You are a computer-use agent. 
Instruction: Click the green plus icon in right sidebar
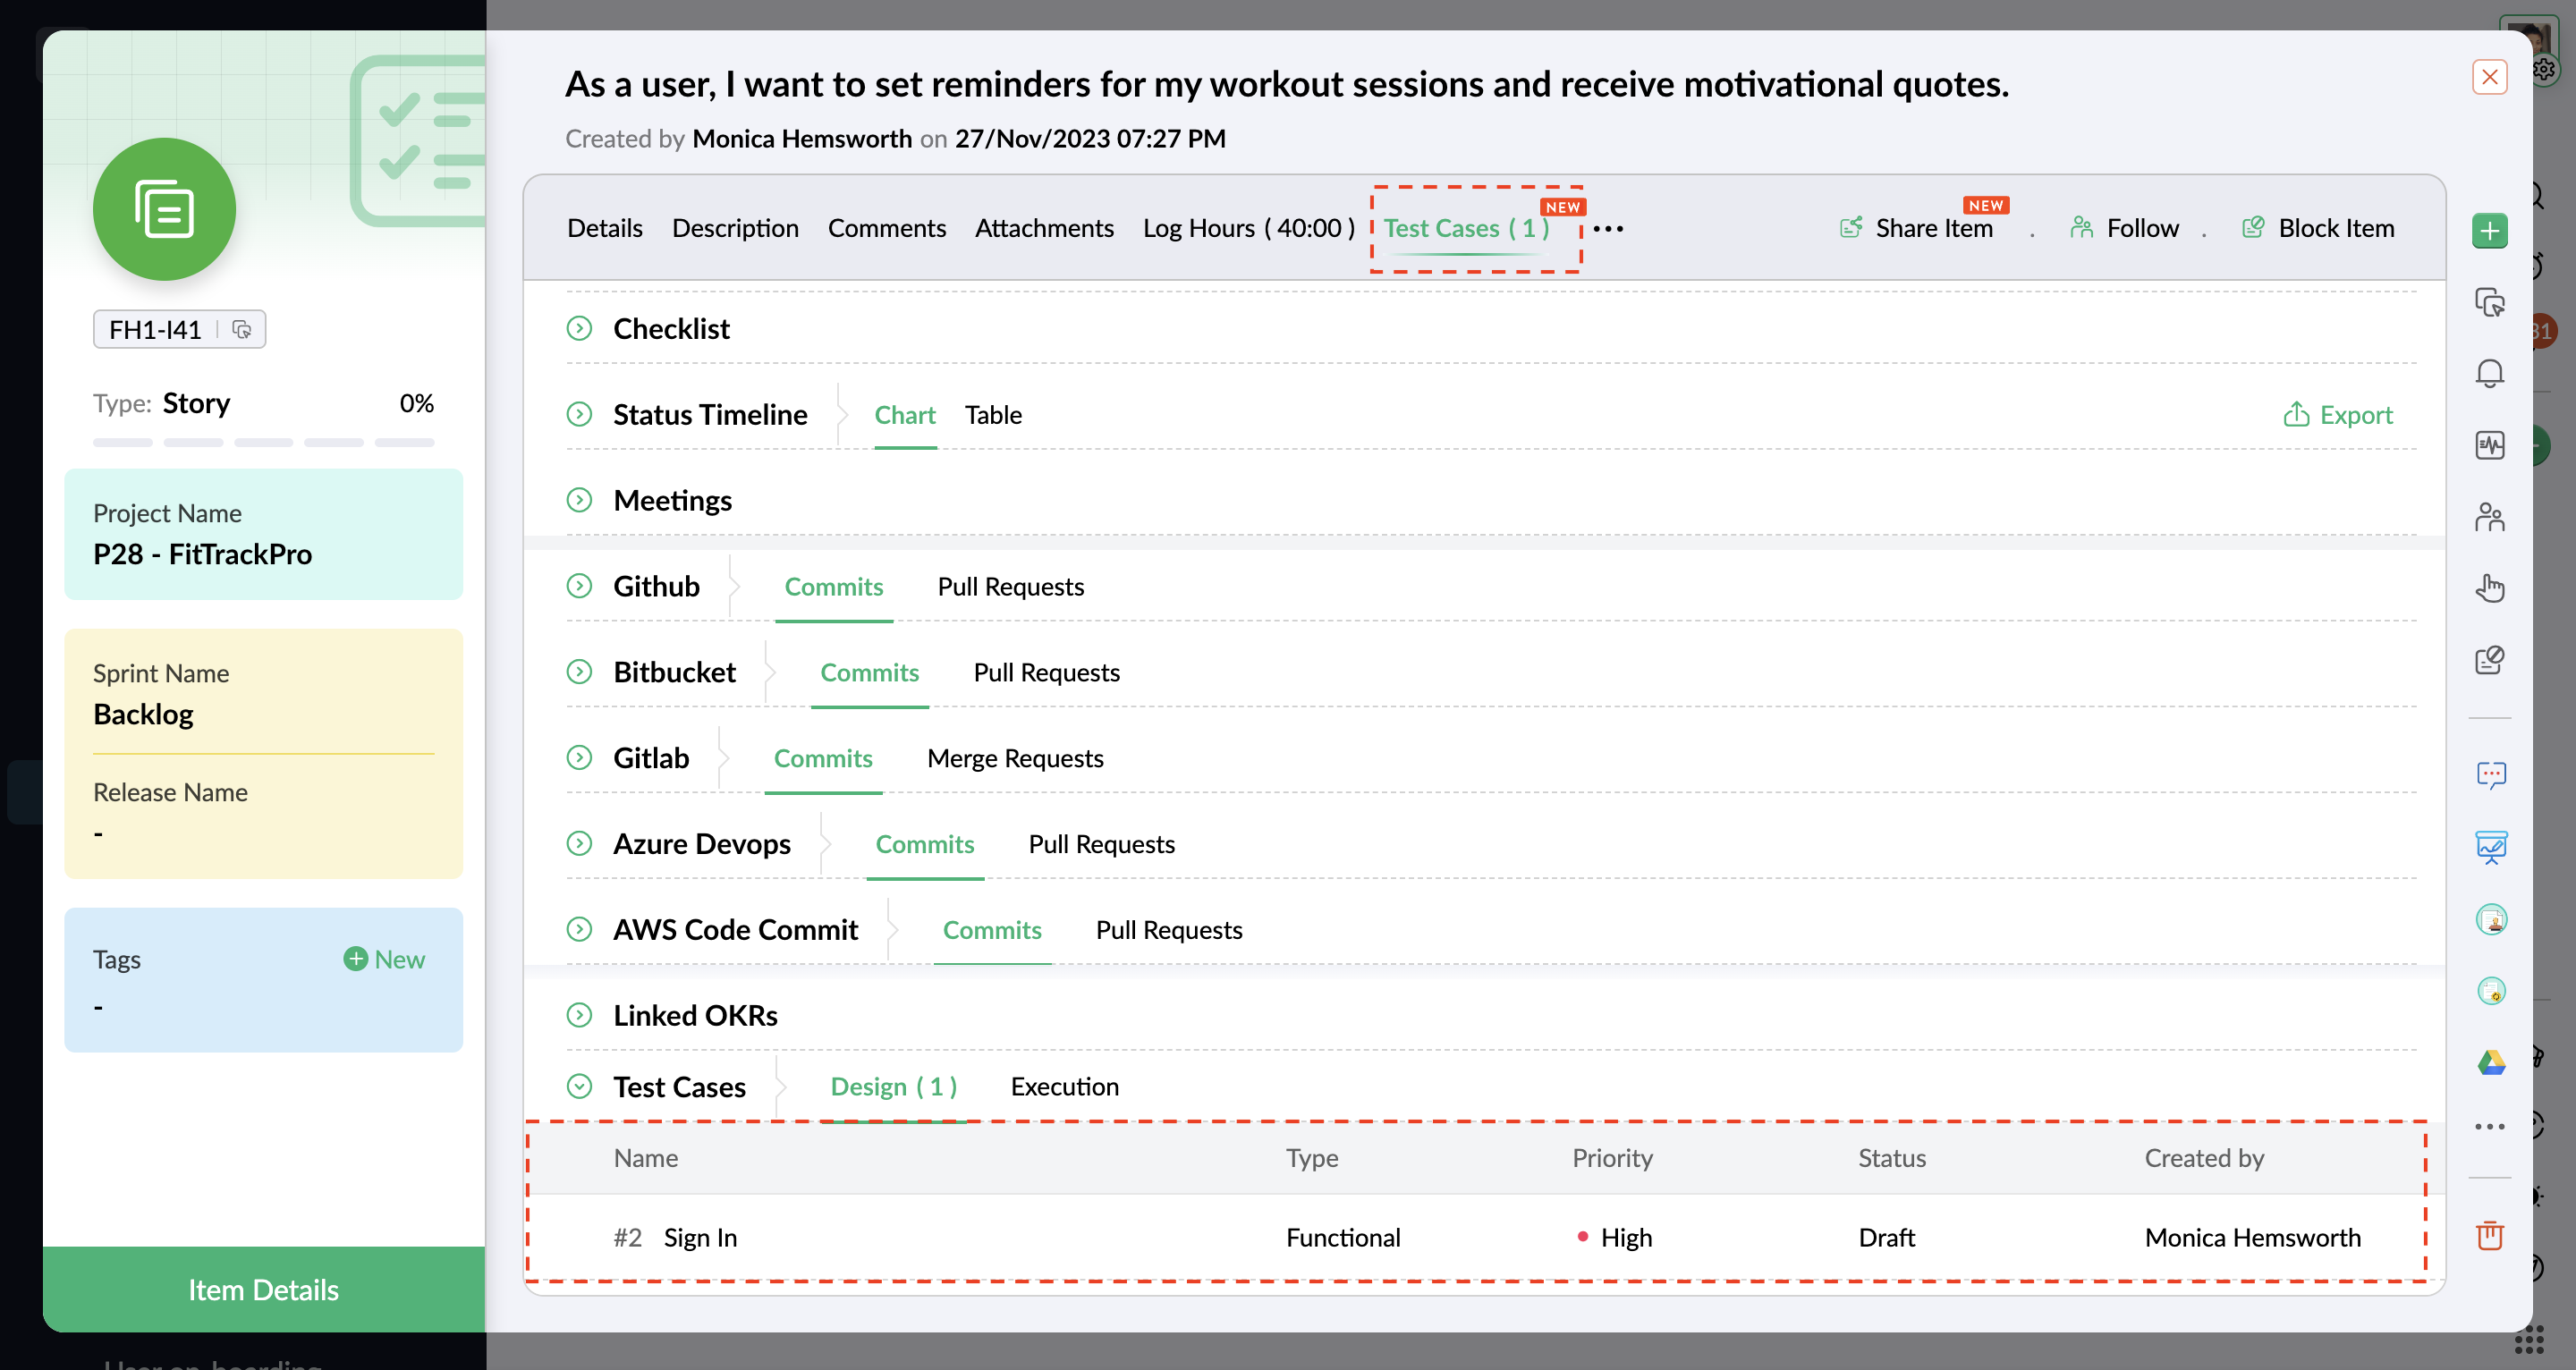tap(2489, 231)
